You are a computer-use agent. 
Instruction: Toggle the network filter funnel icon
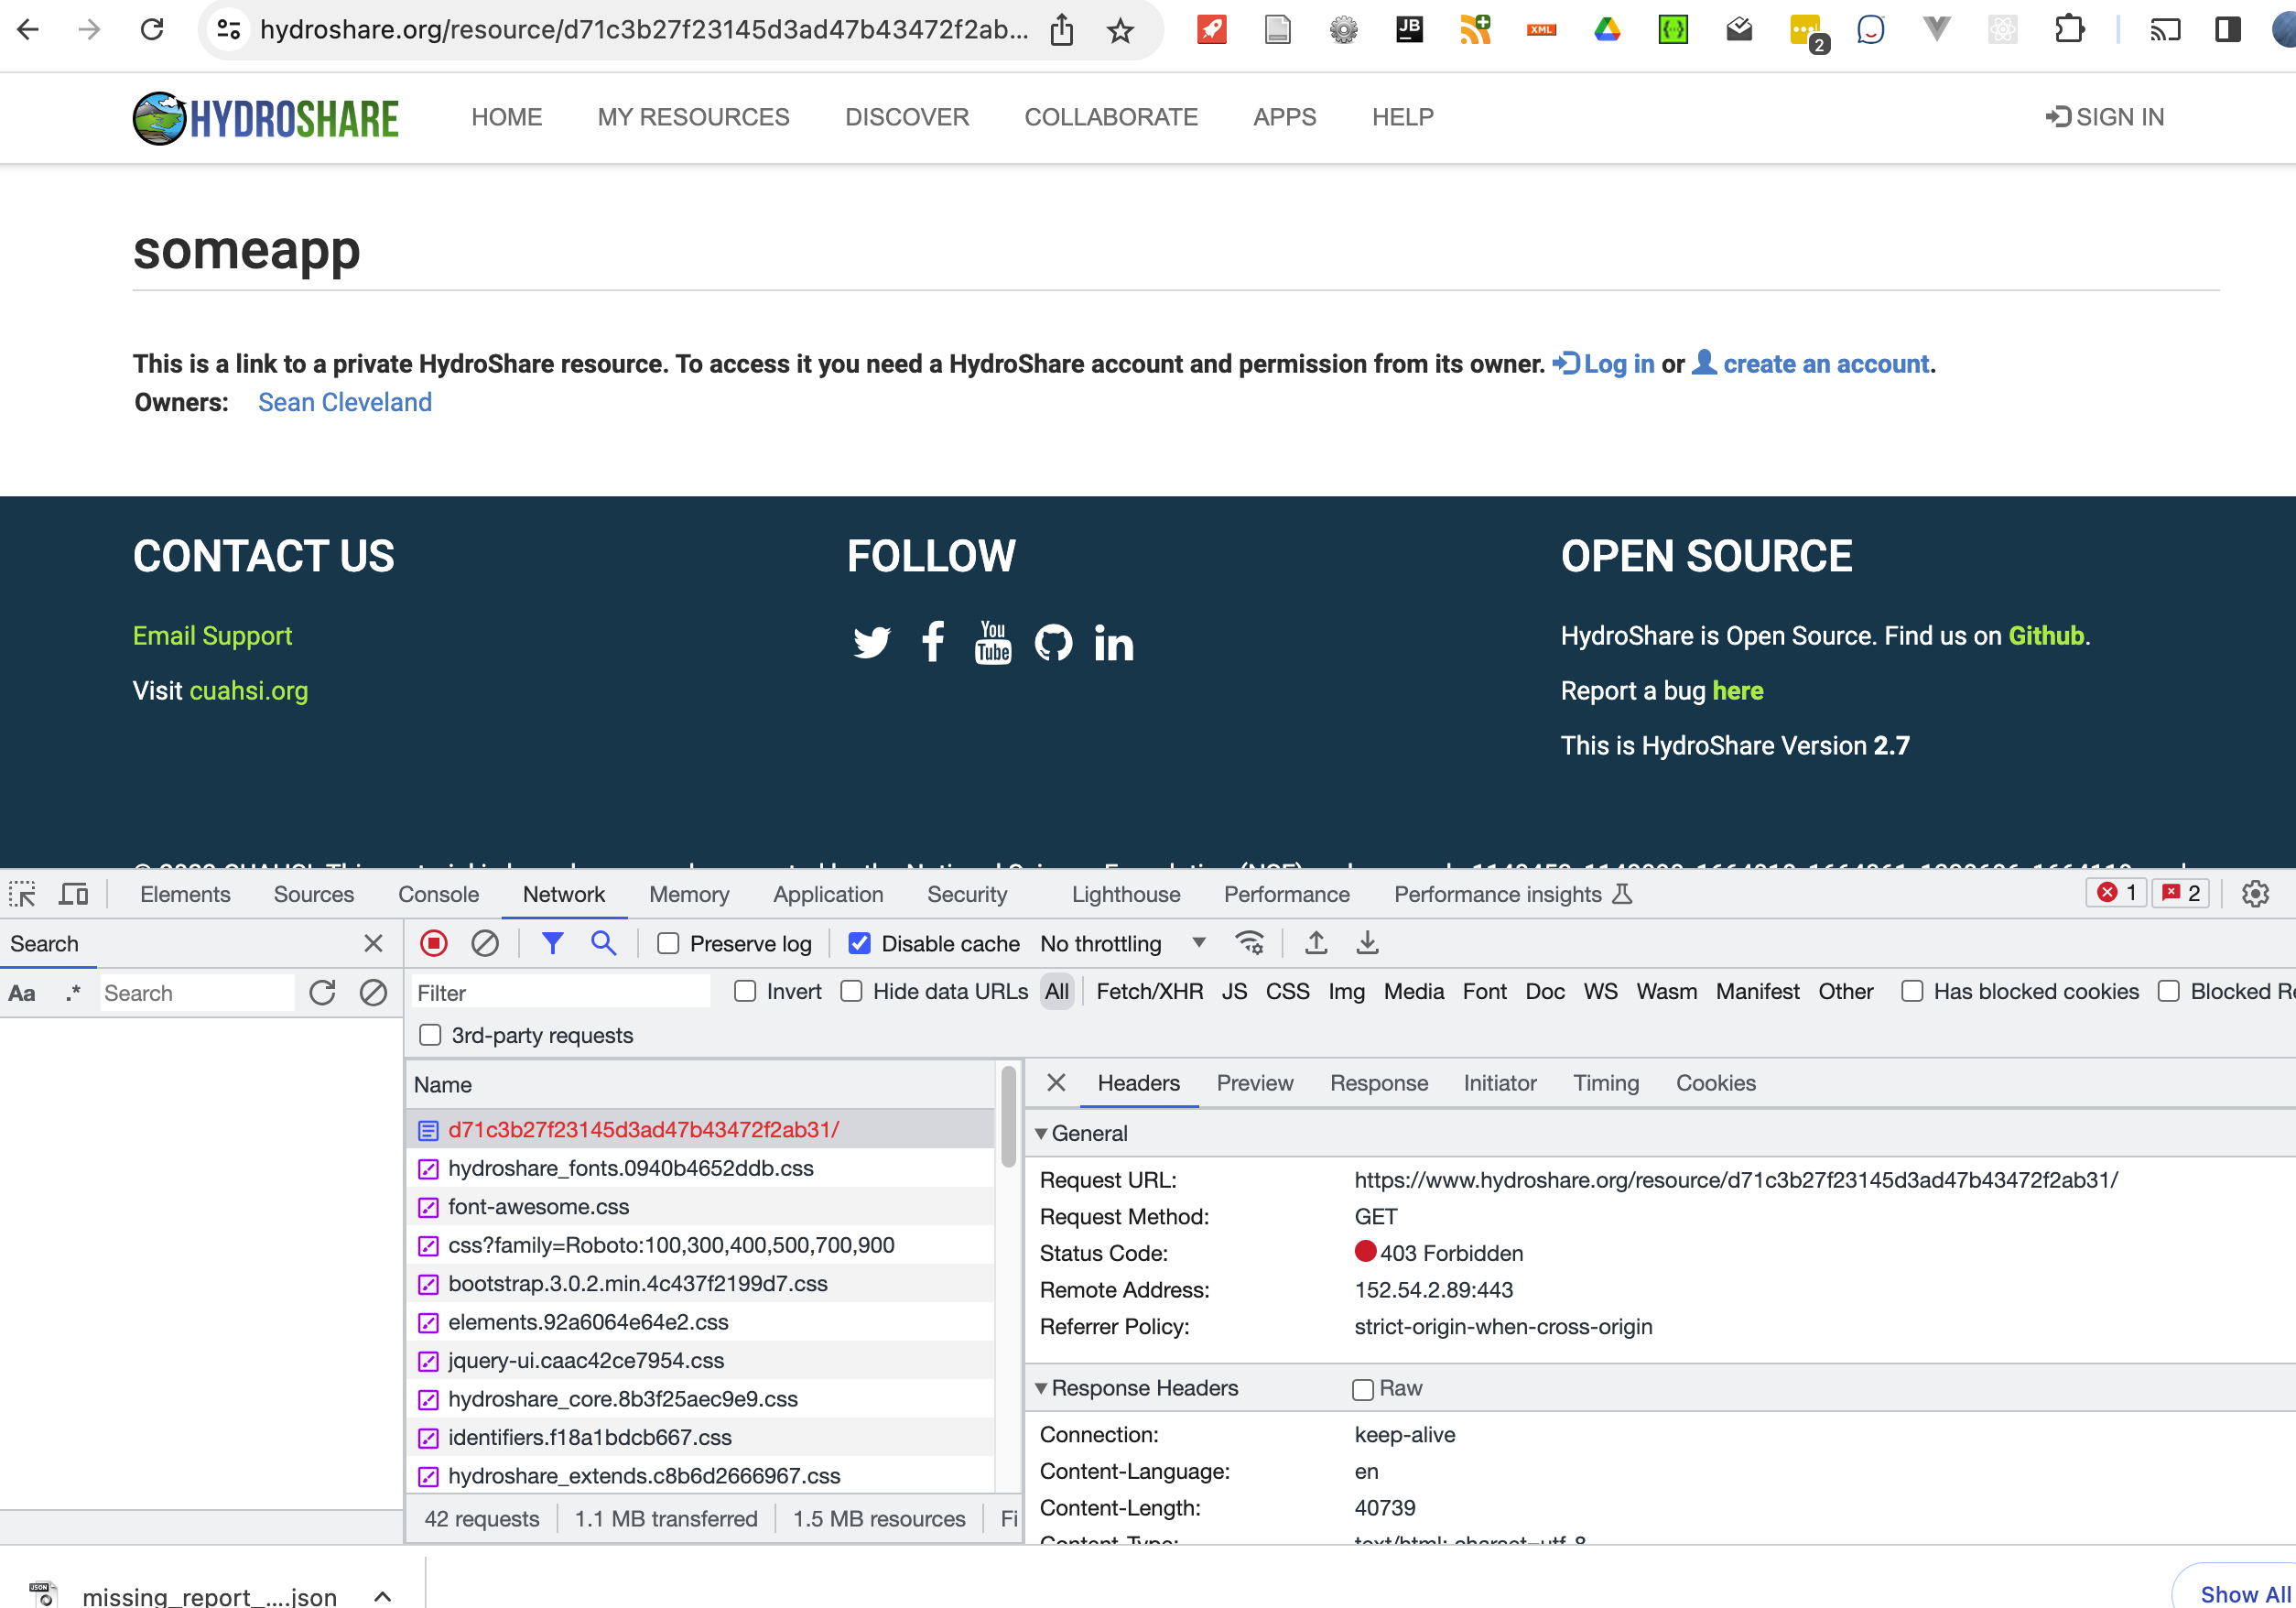click(552, 943)
